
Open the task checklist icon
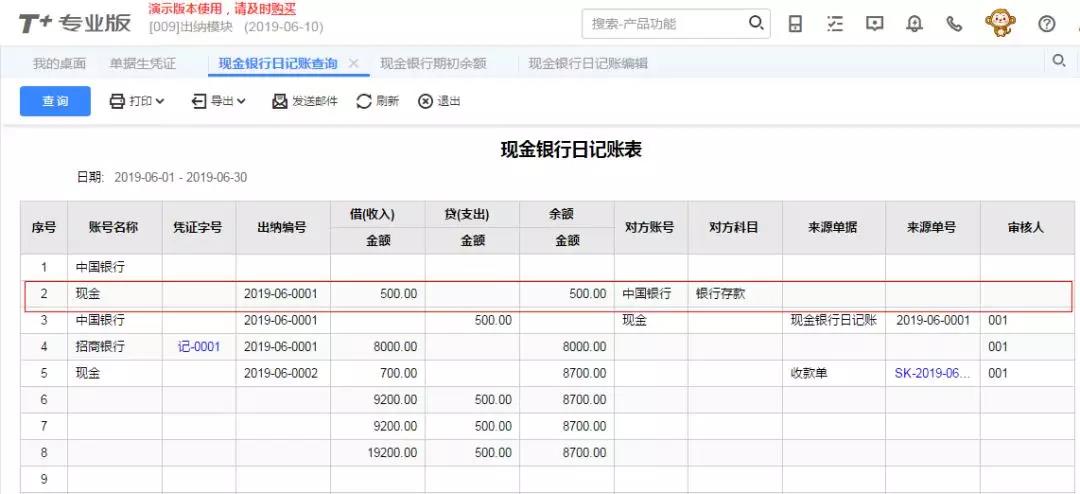(835, 24)
